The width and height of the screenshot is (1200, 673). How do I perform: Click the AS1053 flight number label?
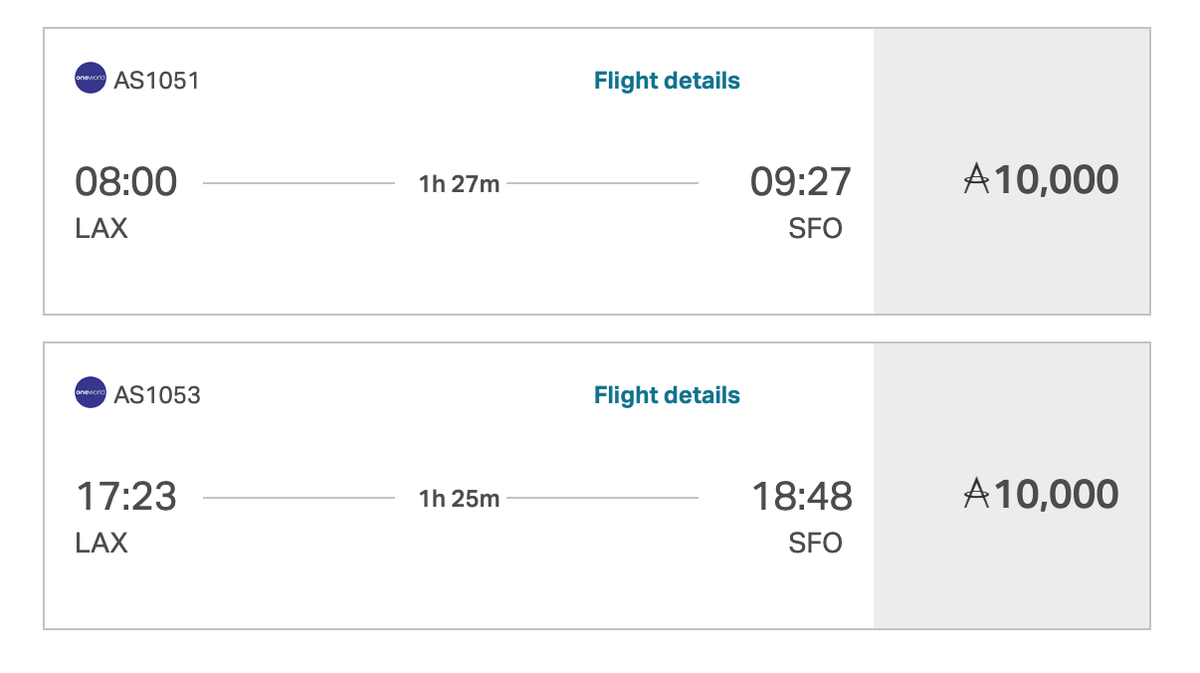(155, 394)
